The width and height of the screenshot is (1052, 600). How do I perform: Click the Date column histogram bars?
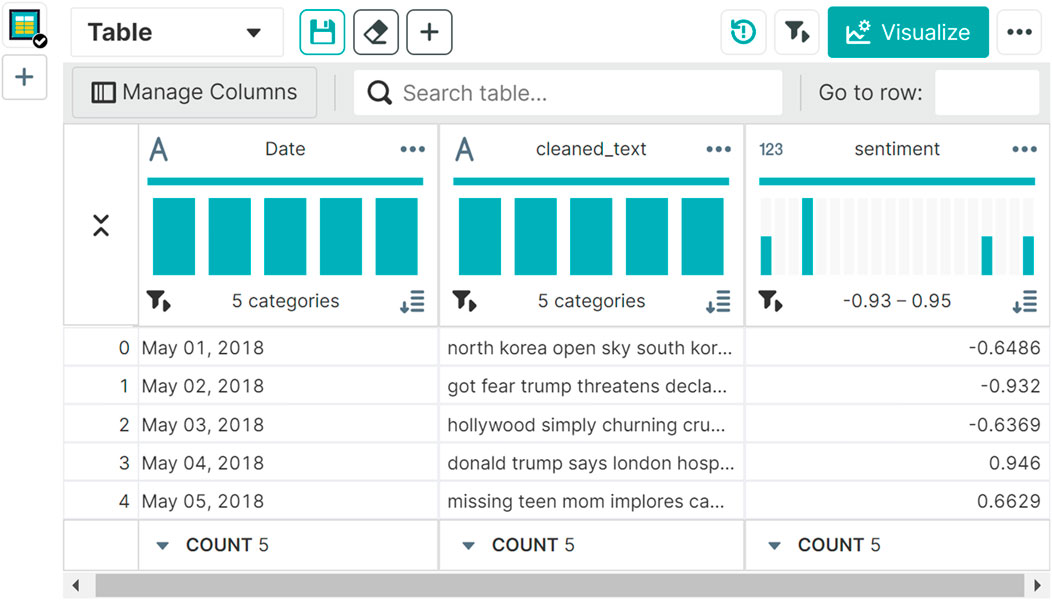point(285,236)
